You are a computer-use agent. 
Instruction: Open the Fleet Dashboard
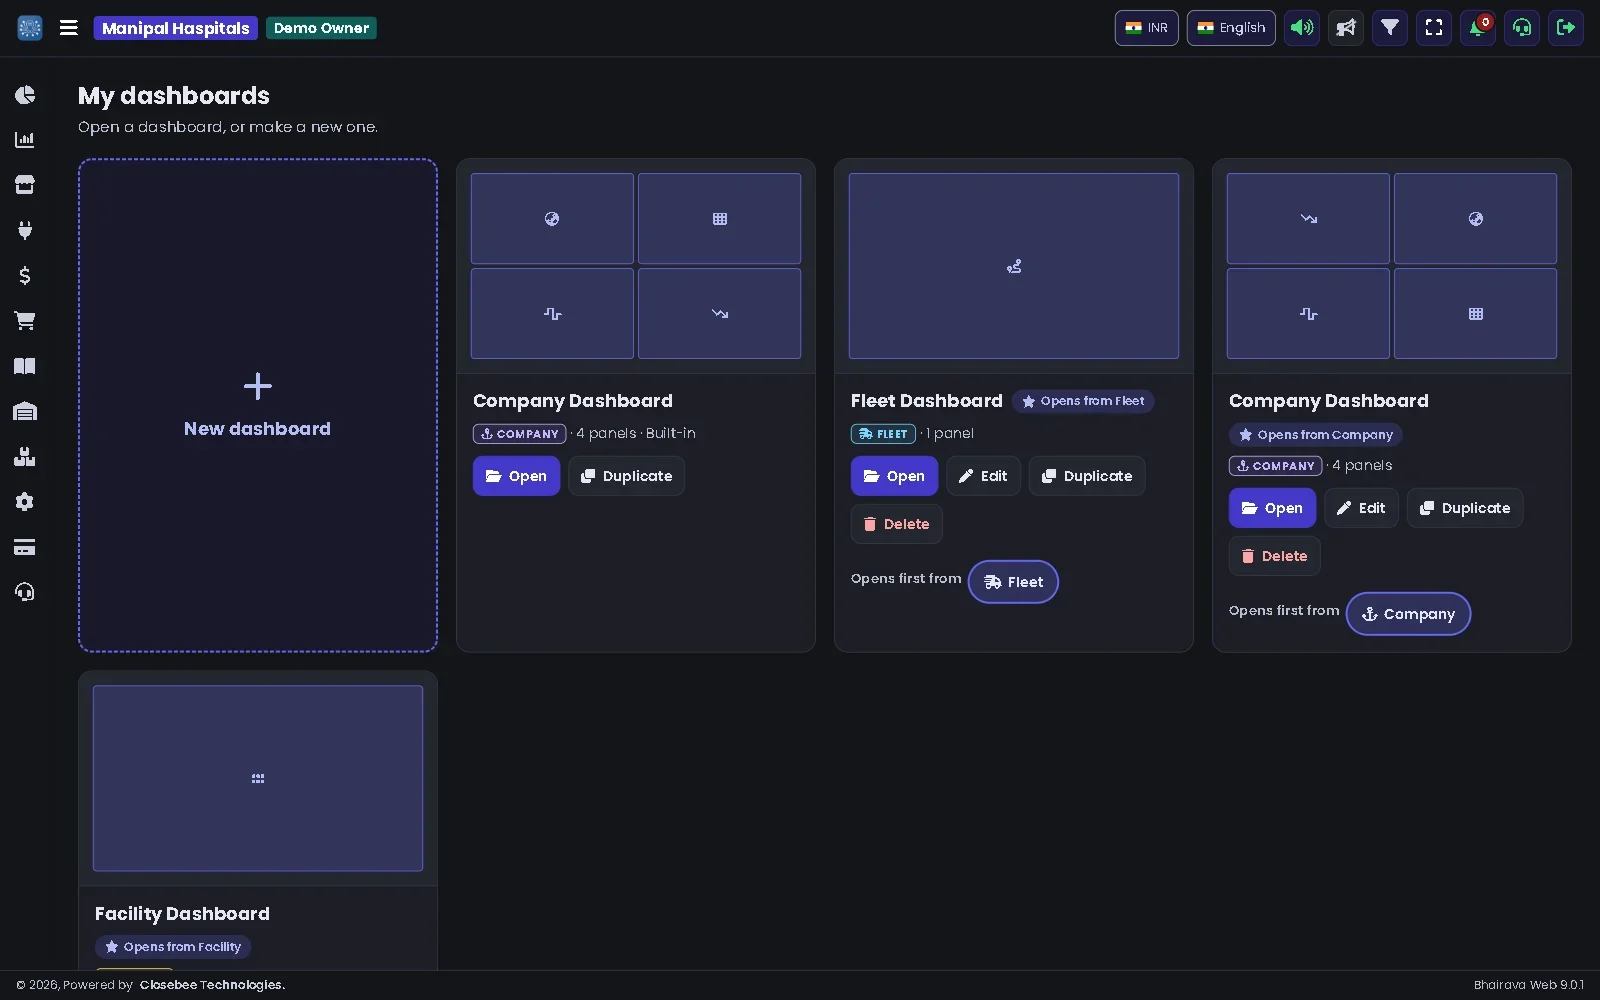(894, 476)
